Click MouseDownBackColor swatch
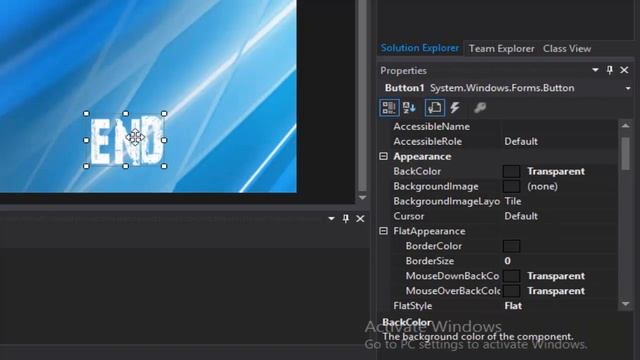The width and height of the screenshot is (640, 360). (x=511, y=276)
